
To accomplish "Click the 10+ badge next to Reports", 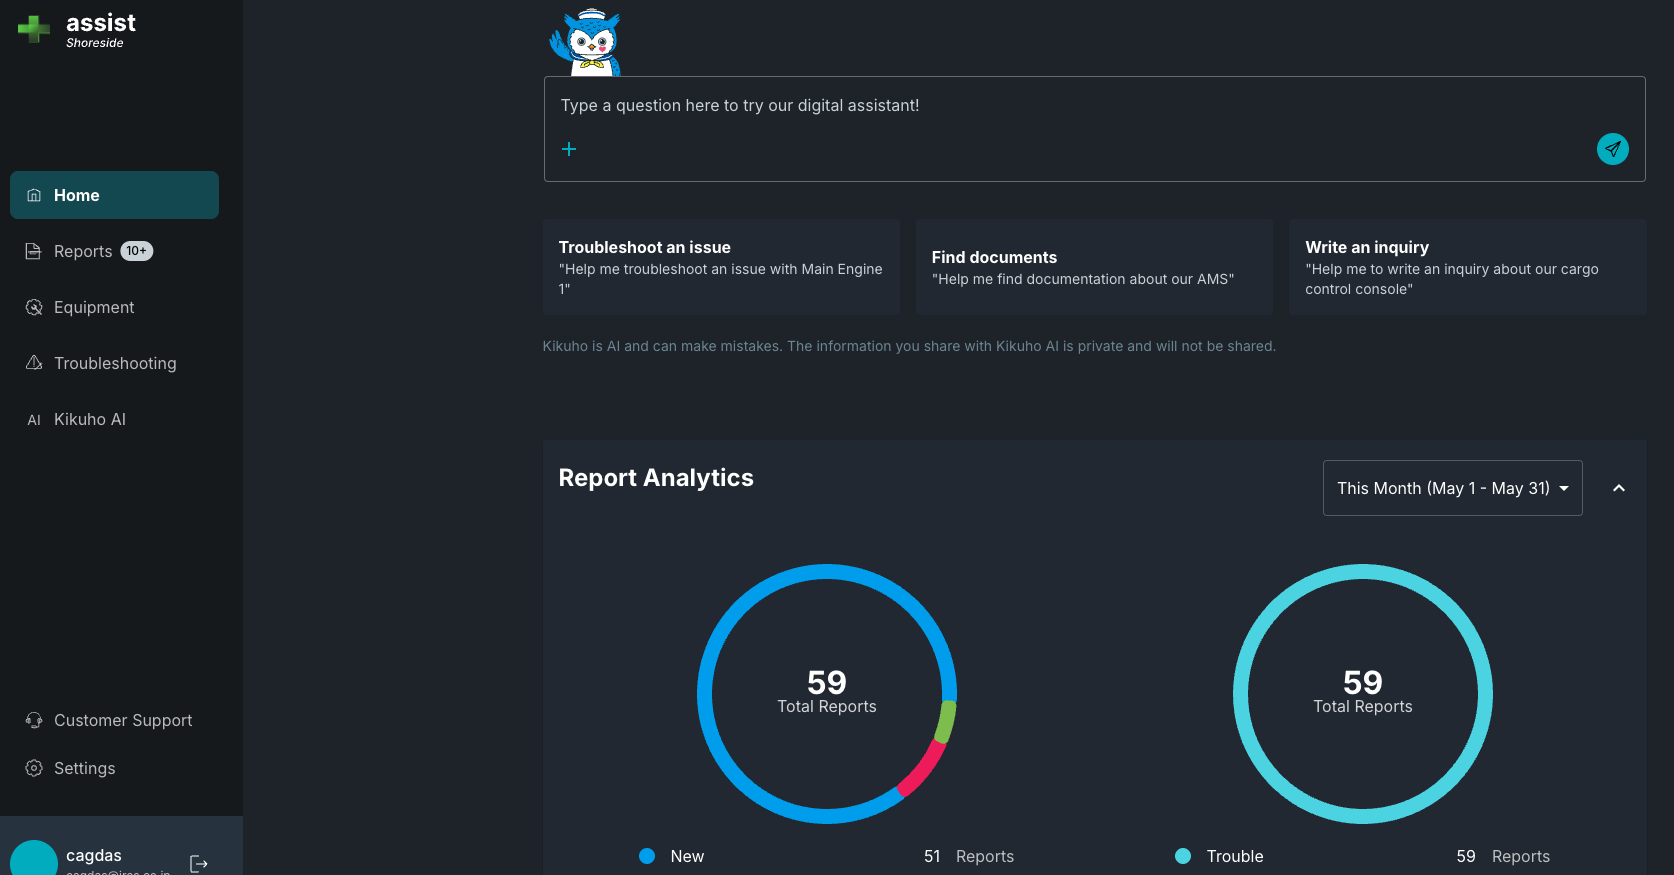I will [x=137, y=251].
